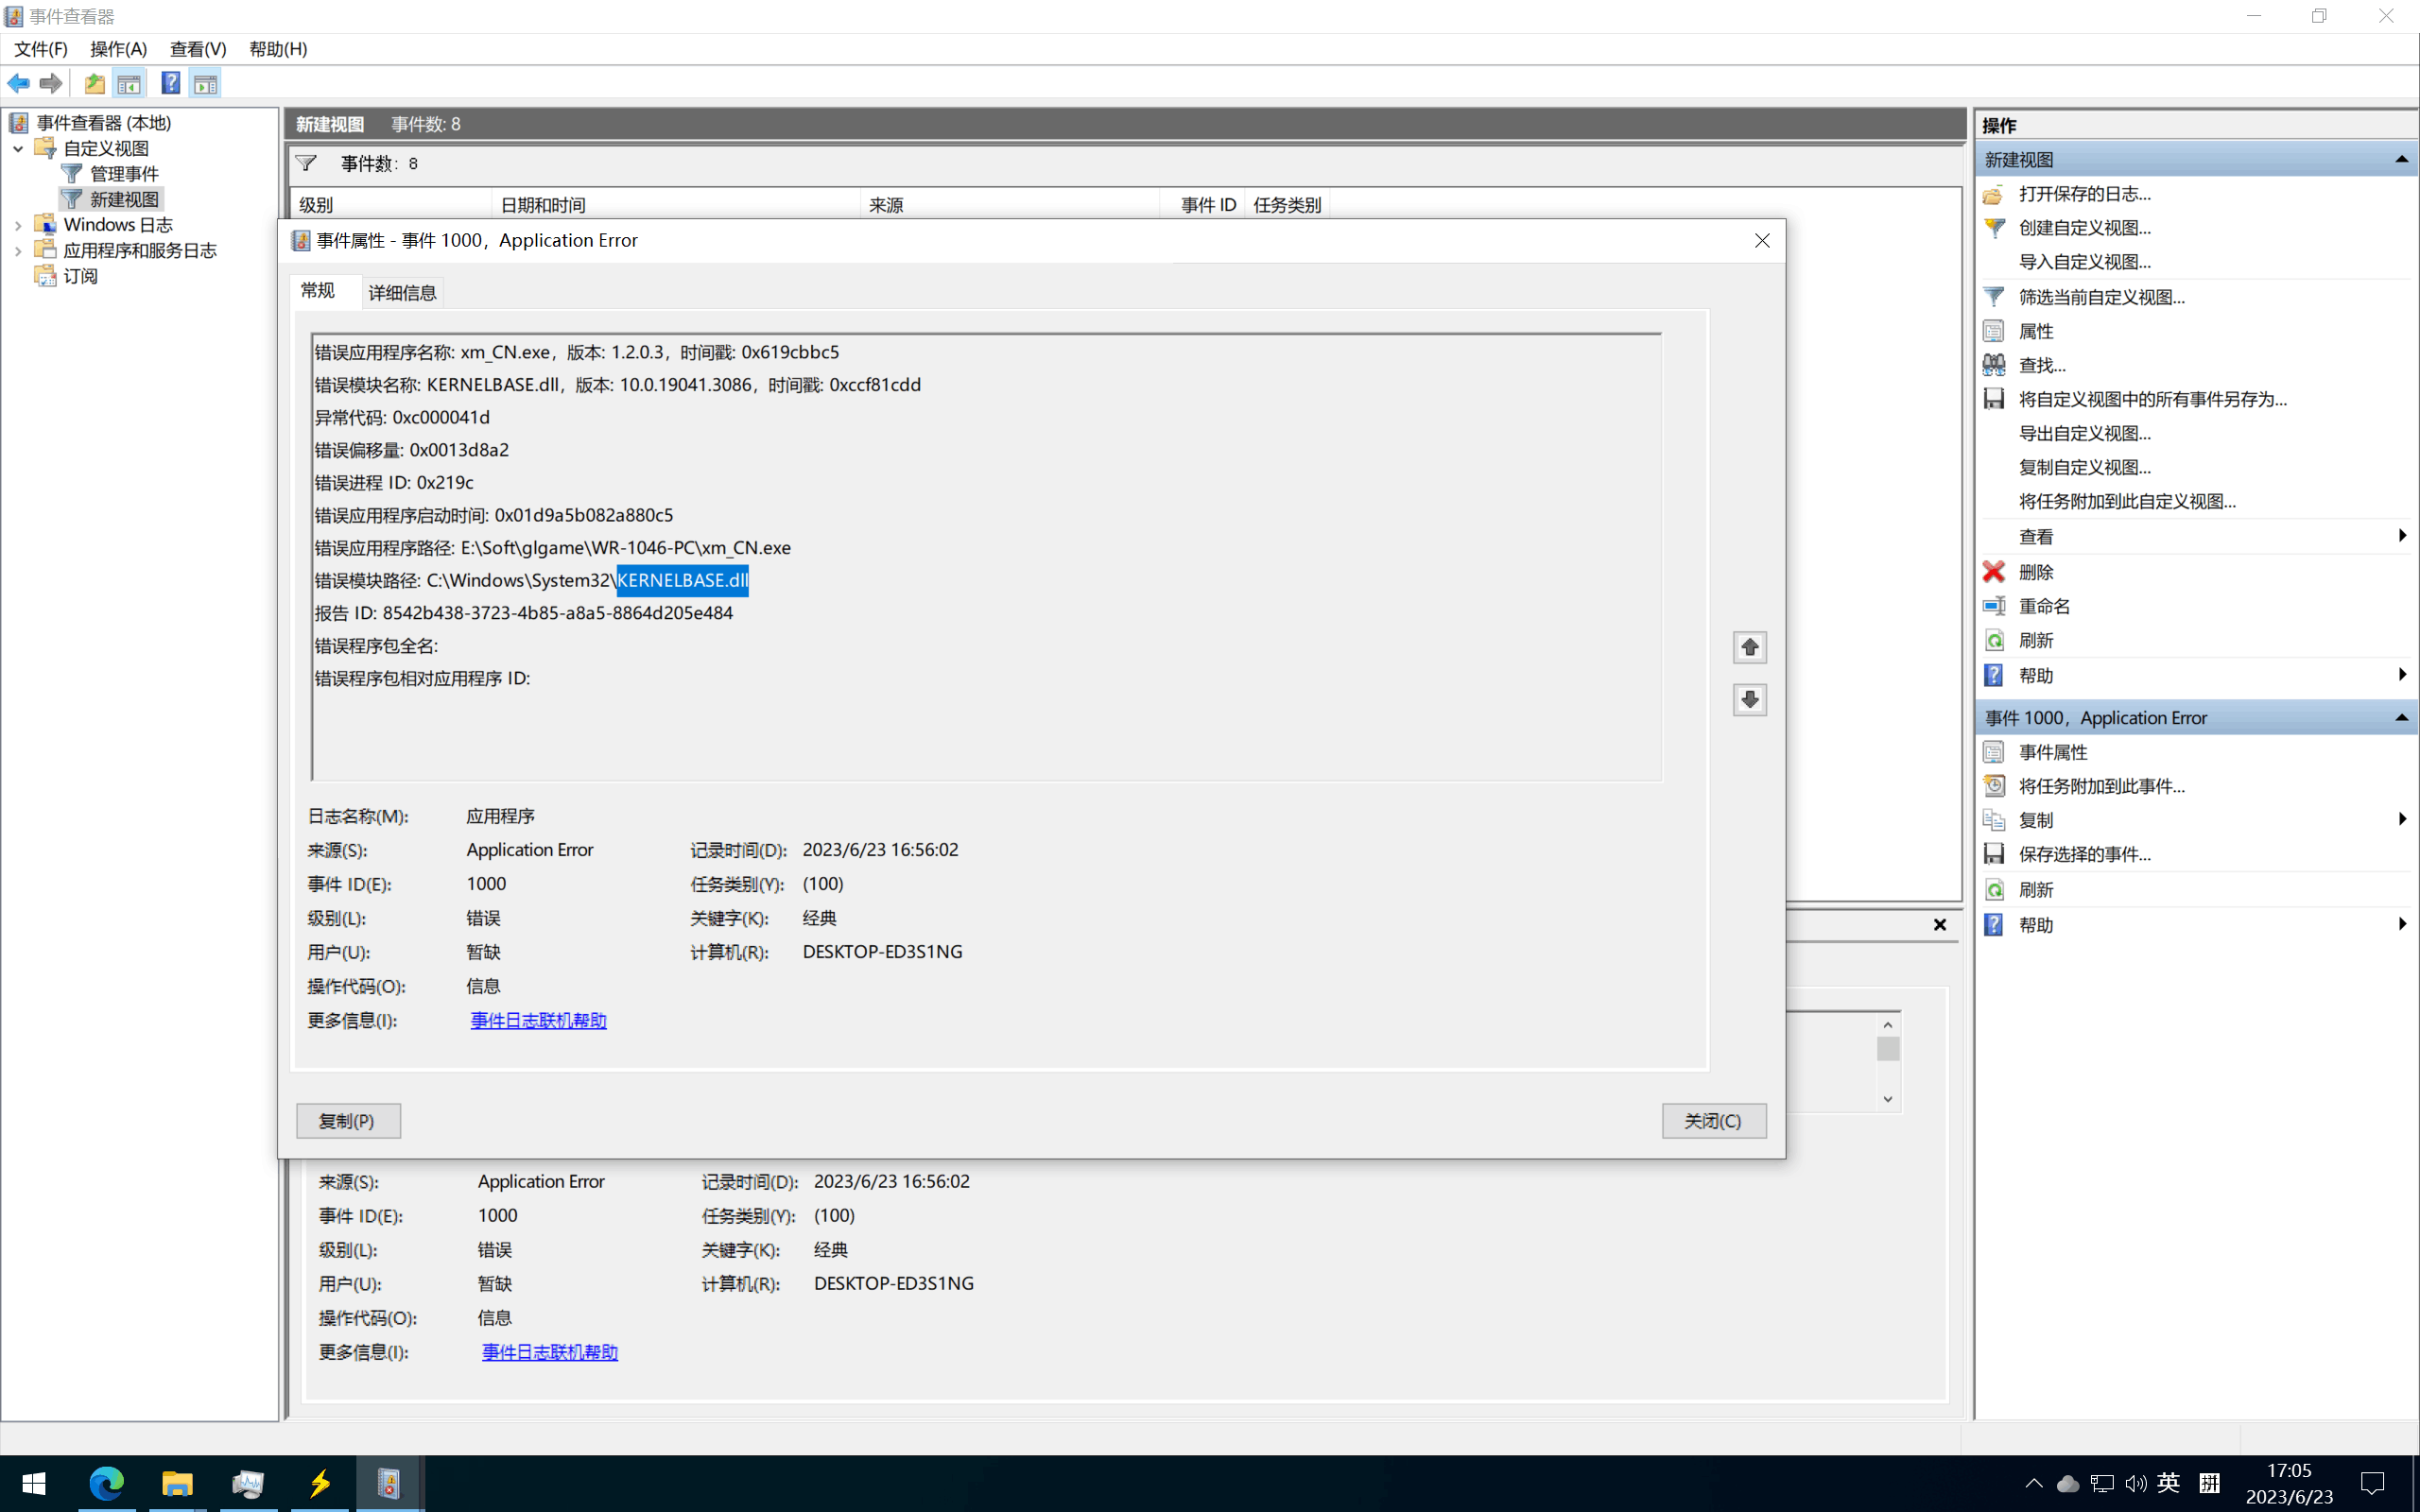Click the back arrow toolbar icon
The width and height of the screenshot is (2420, 1512).
18,83
